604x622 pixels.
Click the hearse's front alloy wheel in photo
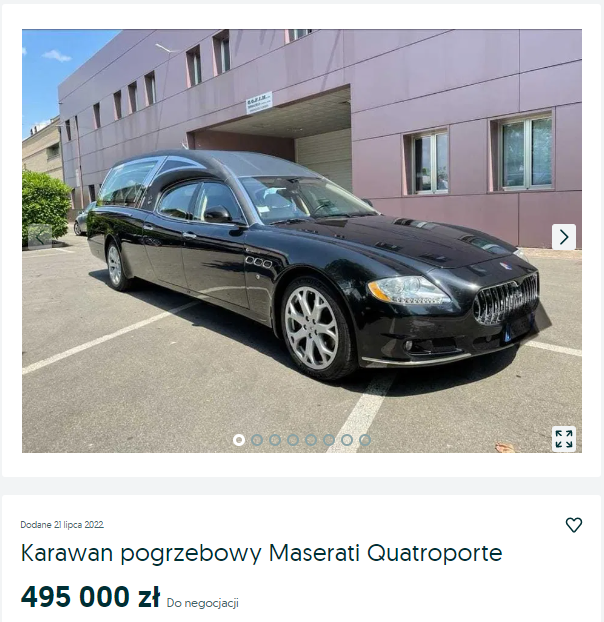tap(312, 328)
